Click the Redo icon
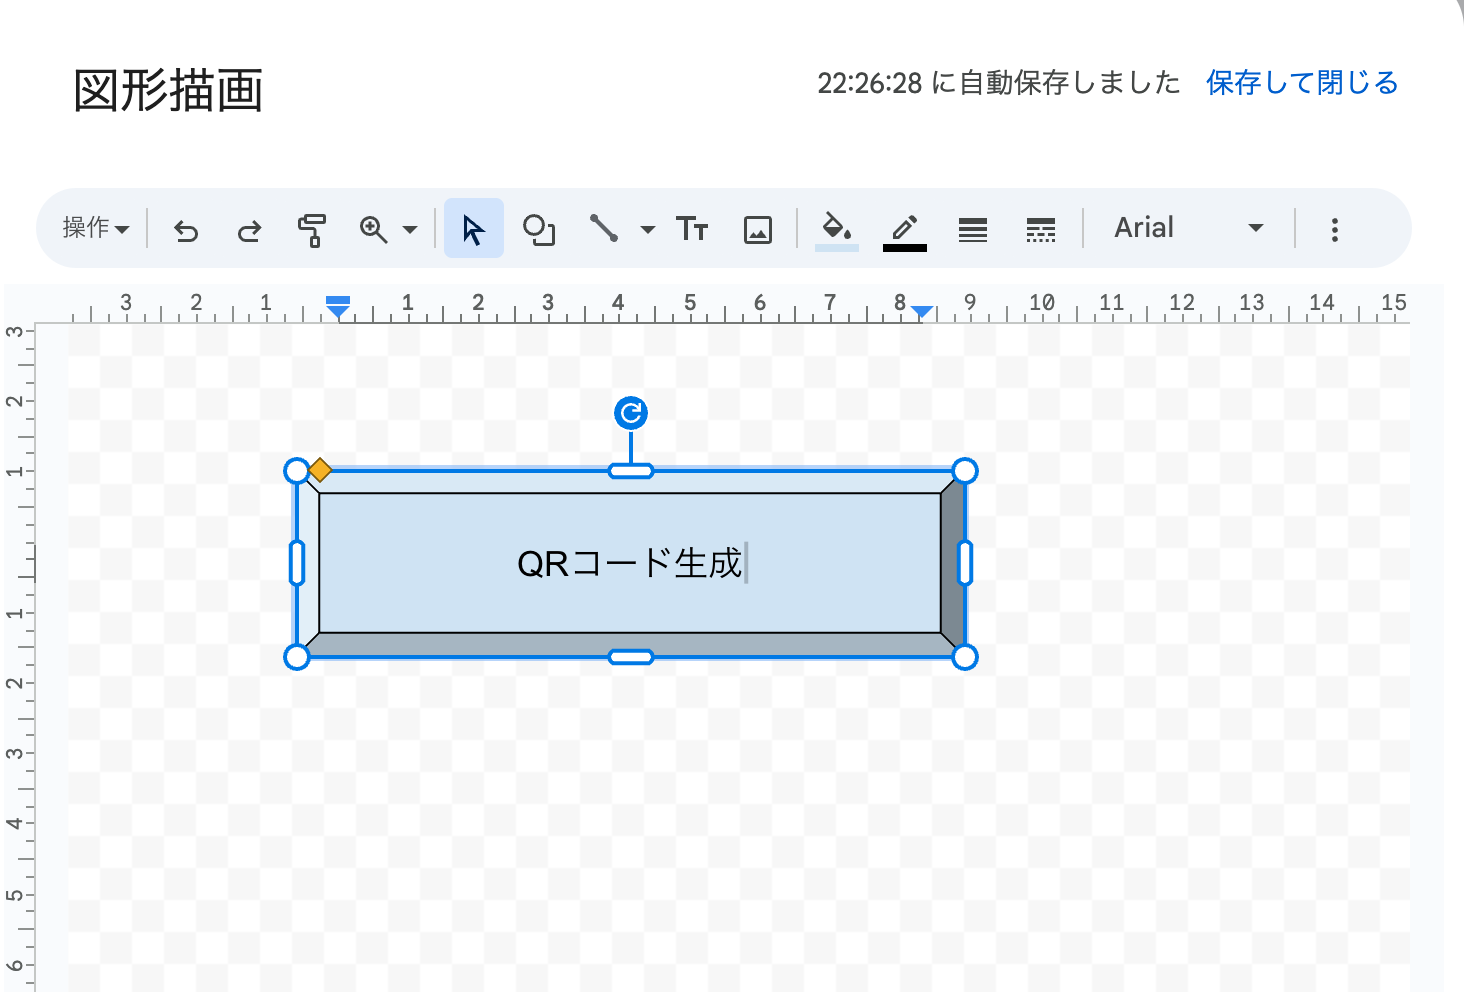The width and height of the screenshot is (1464, 992). tap(249, 228)
